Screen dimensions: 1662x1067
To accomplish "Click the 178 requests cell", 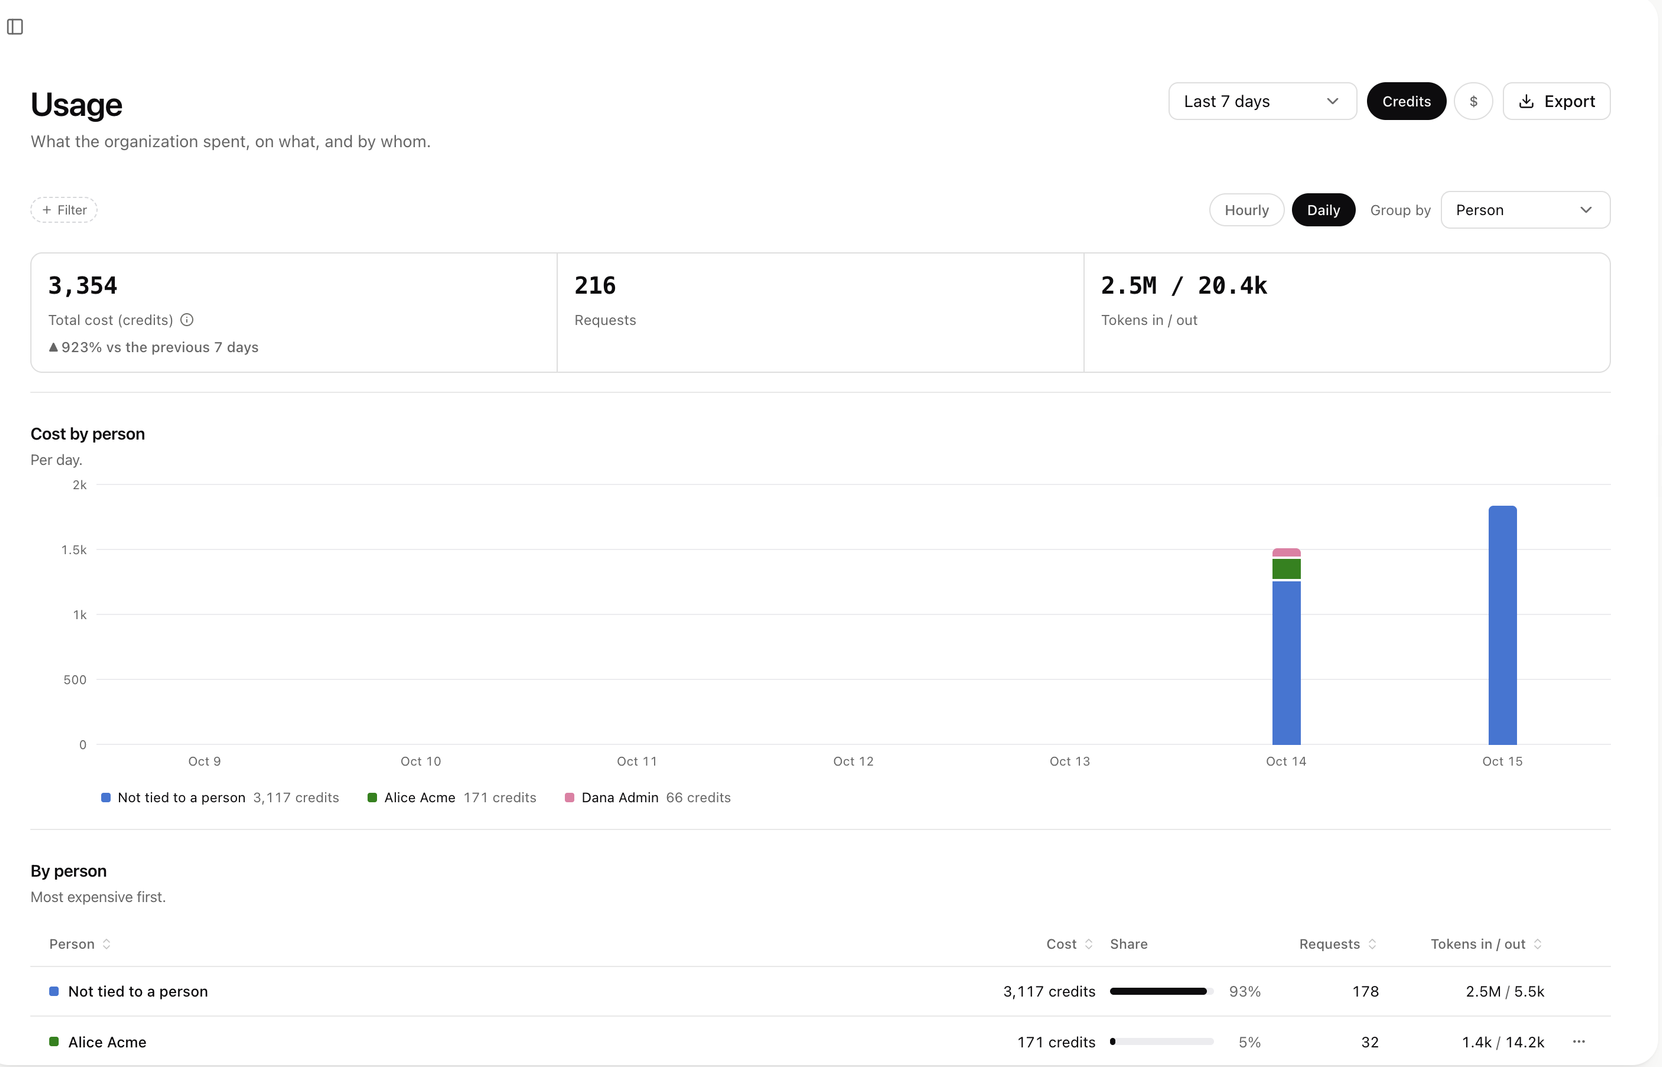I will point(1365,992).
